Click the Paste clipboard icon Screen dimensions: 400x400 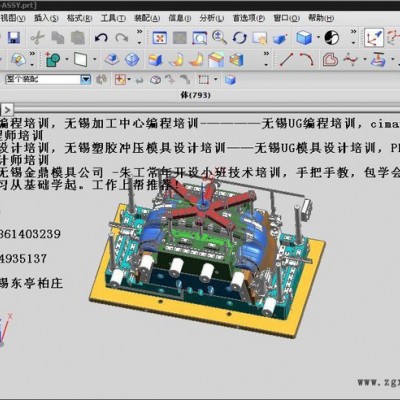tap(78, 38)
